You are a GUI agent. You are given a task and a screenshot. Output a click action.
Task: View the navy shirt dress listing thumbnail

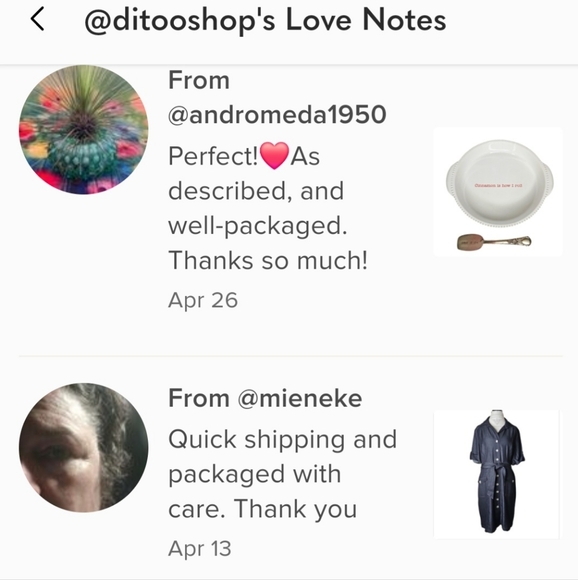[x=496, y=473]
